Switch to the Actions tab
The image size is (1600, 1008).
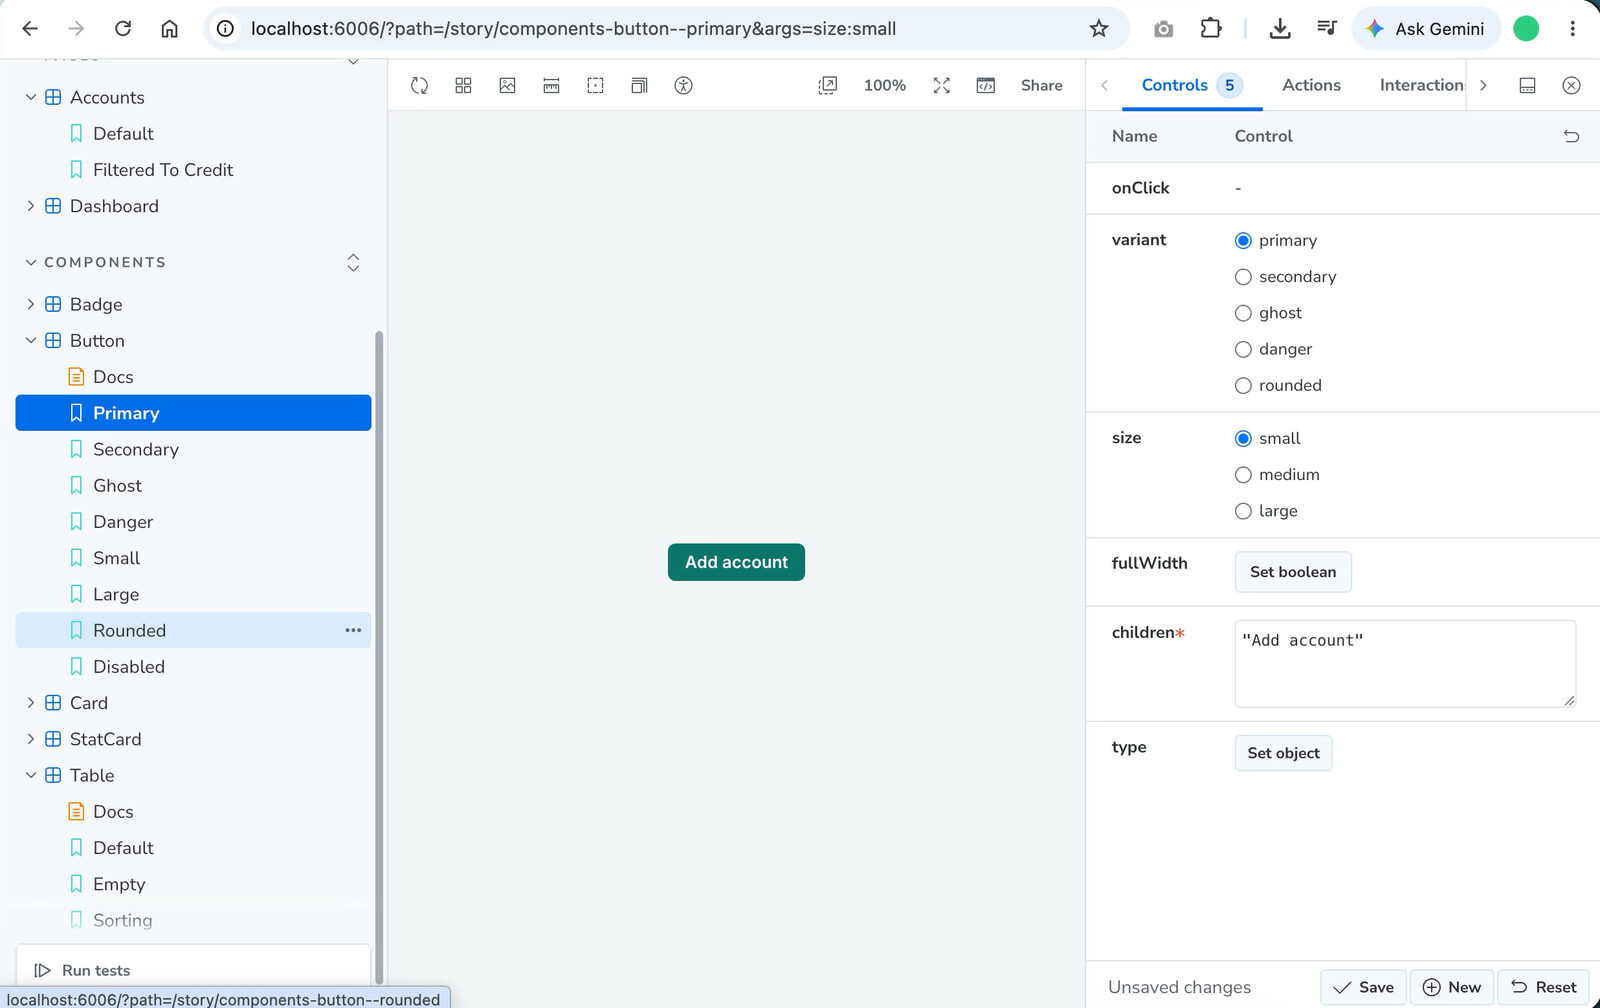(x=1311, y=85)
